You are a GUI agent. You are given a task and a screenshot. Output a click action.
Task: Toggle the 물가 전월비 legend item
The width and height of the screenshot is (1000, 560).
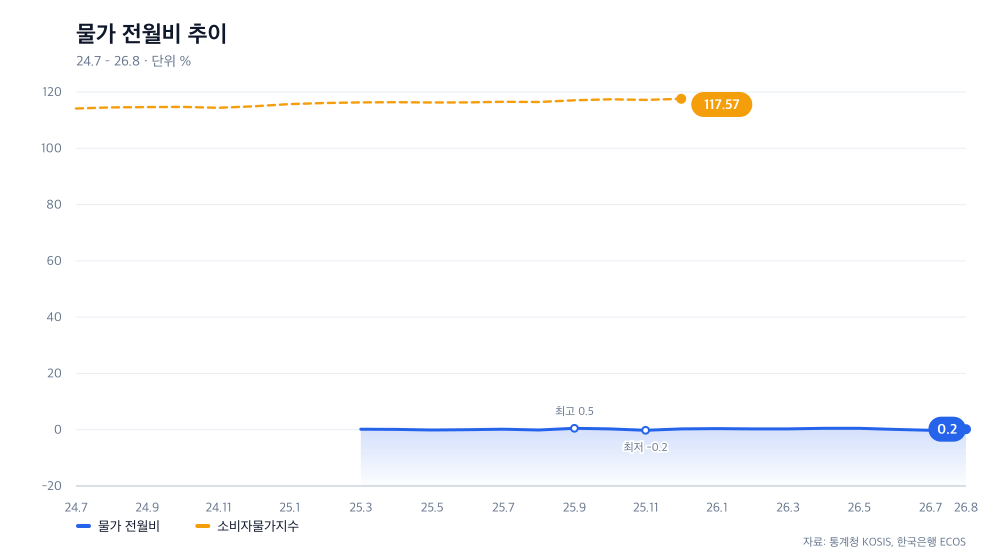(x=117, y=526)
